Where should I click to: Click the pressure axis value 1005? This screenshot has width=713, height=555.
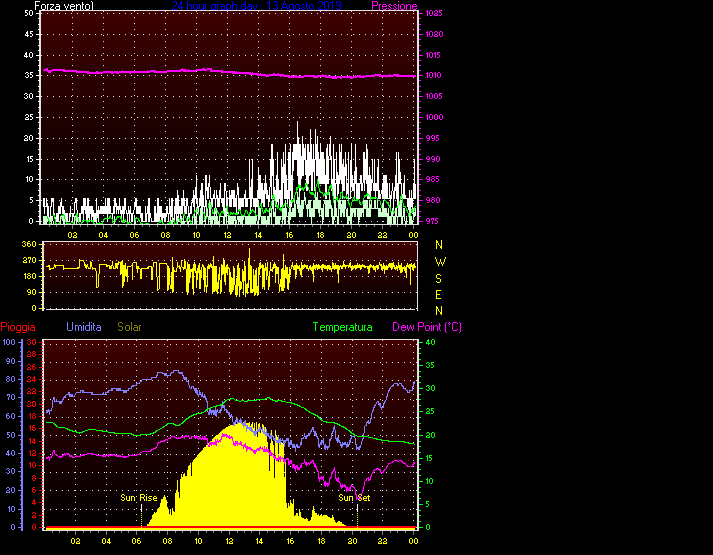click(434, 96)
